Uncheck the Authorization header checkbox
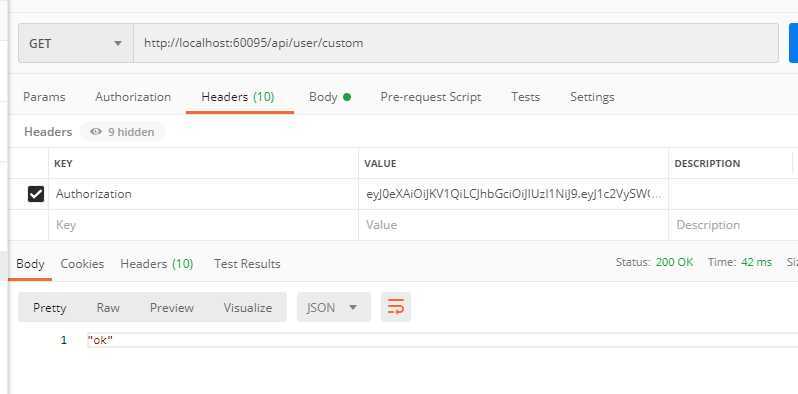The image size is (798, 394). 36,194
